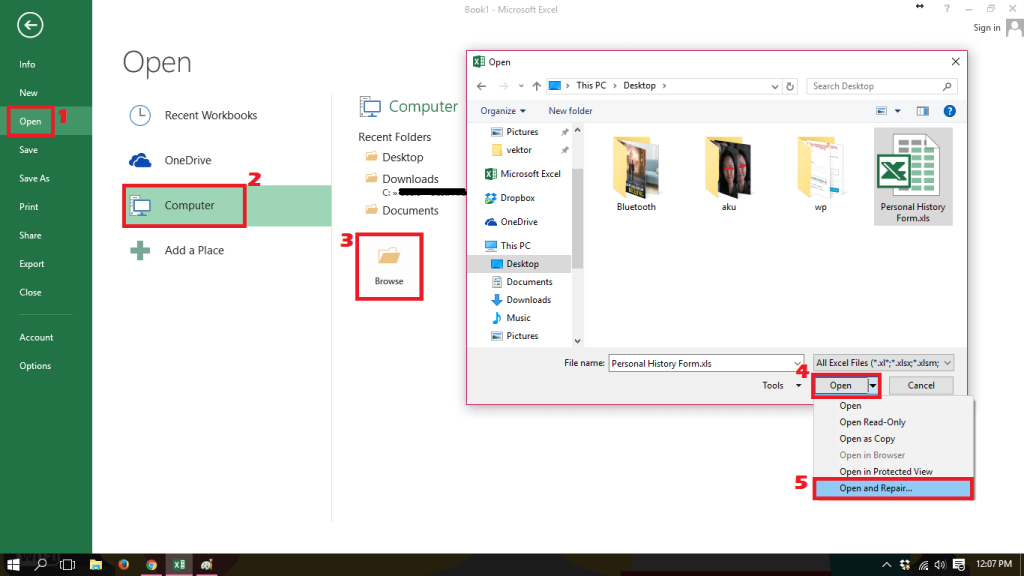1024x576 pixels.
Task: Open Chrome from the taskbar
Action: (x=152, y=564)
